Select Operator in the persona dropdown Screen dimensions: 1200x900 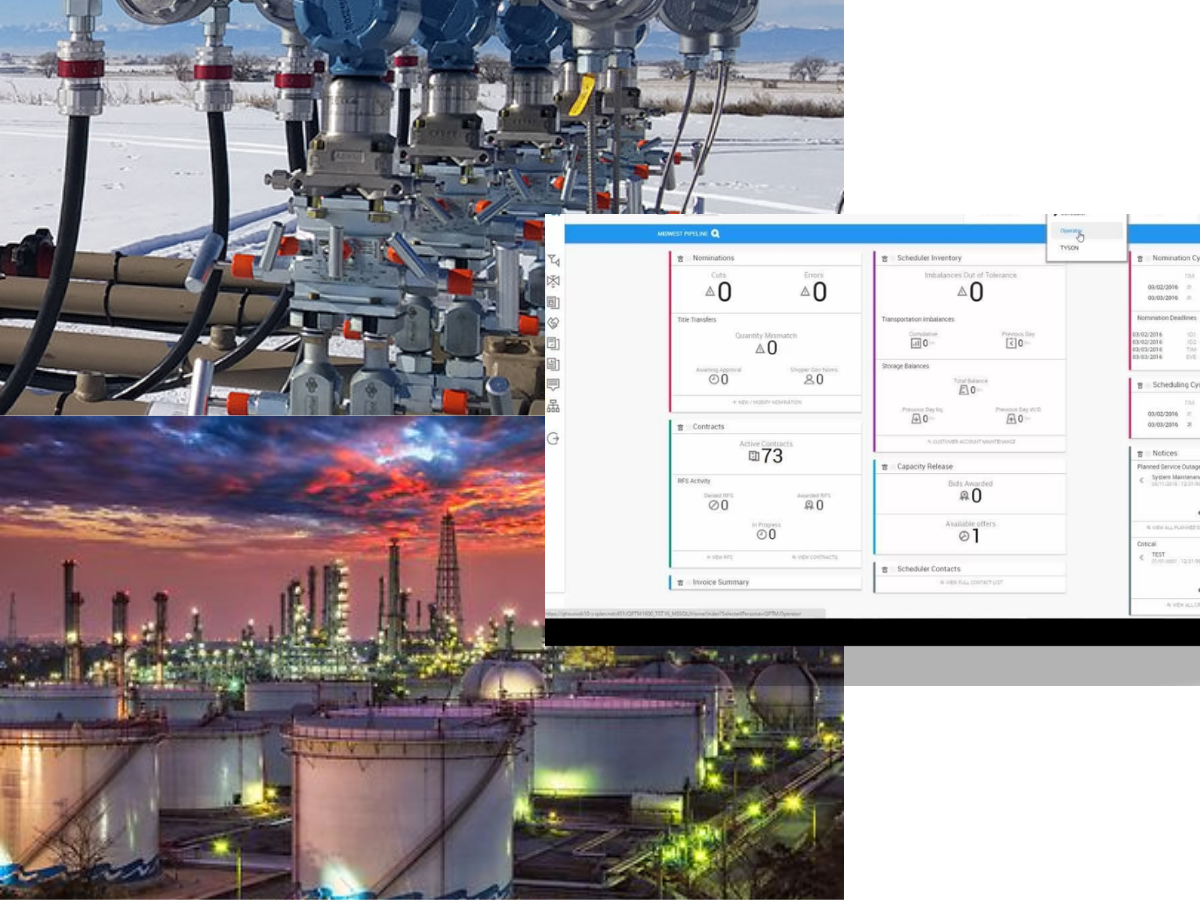1071,231
